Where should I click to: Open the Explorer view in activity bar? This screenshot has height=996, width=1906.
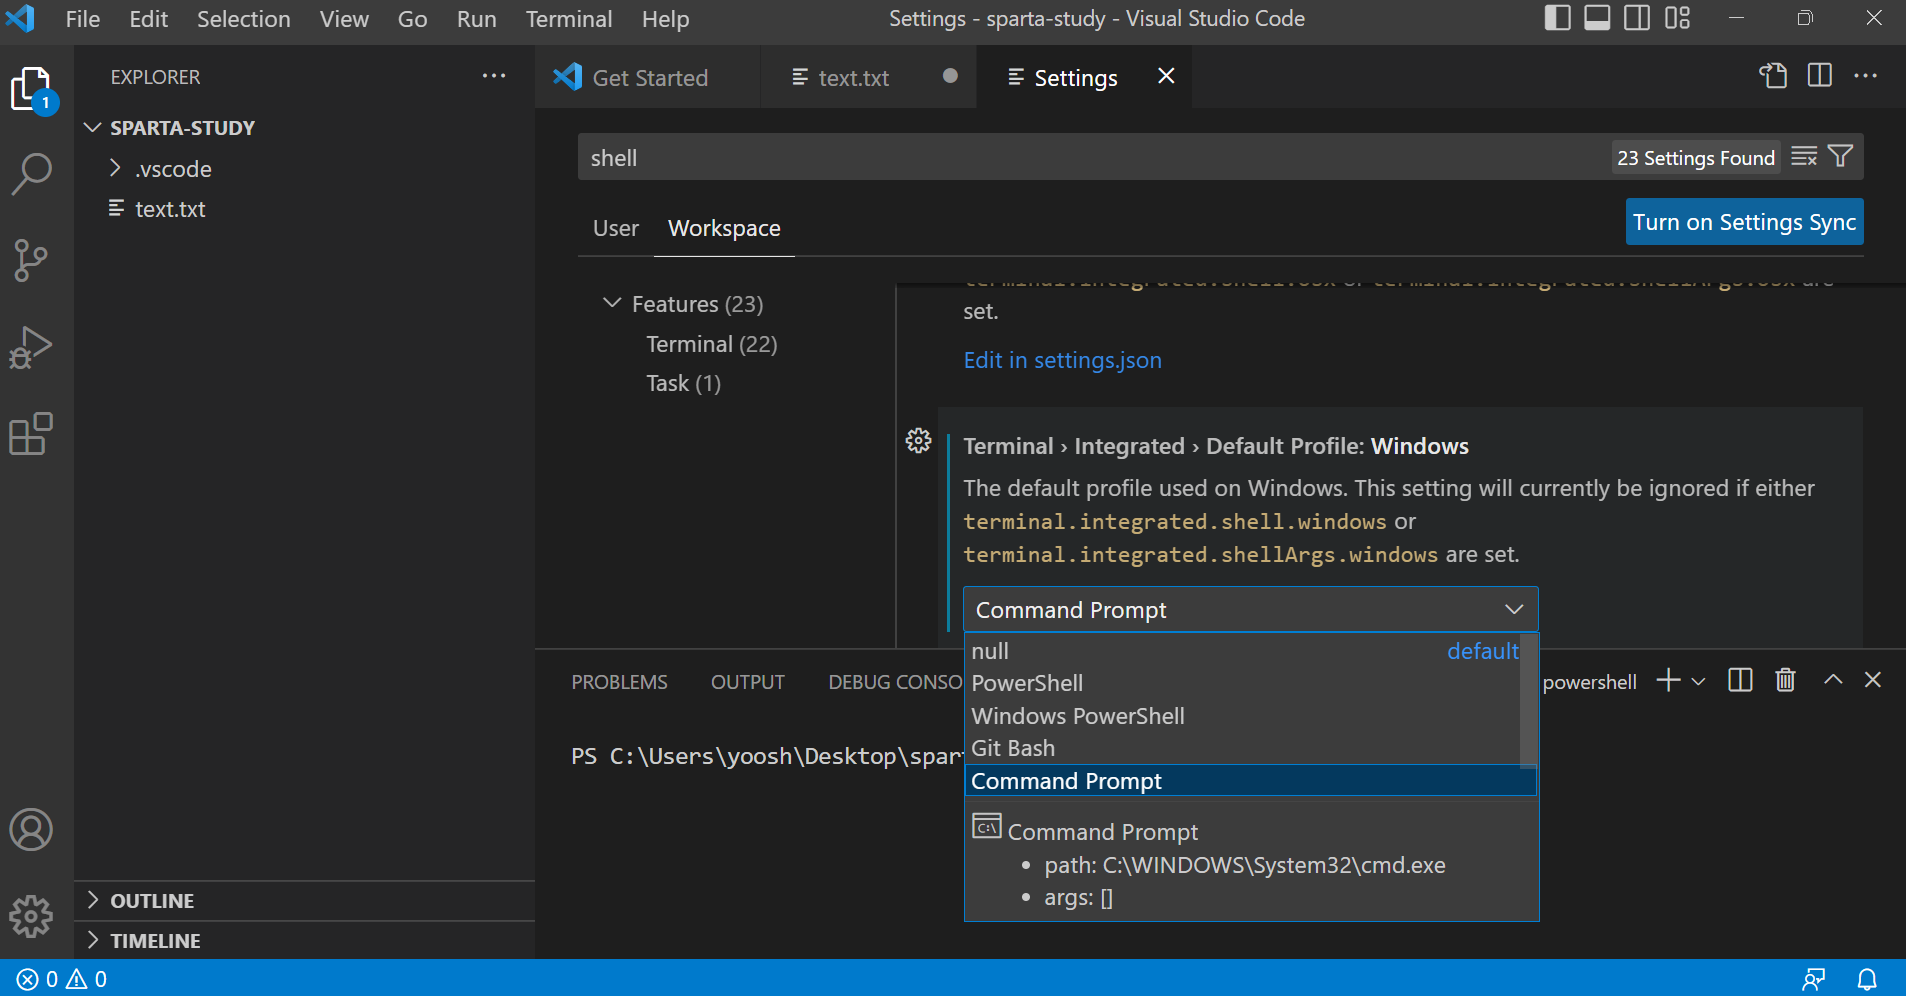(32, 89)
